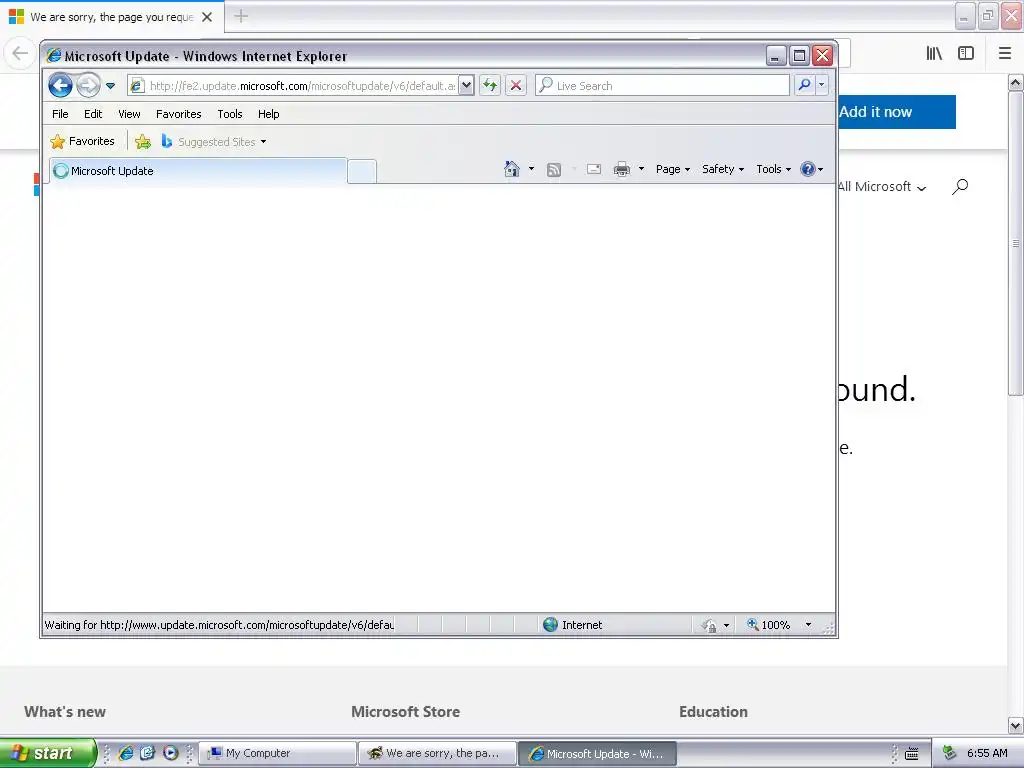This screenshot has width=1024, height=768.
Task: Click the blue Help question mark icon
Action: pyautogui.click(x=808, y=169)
